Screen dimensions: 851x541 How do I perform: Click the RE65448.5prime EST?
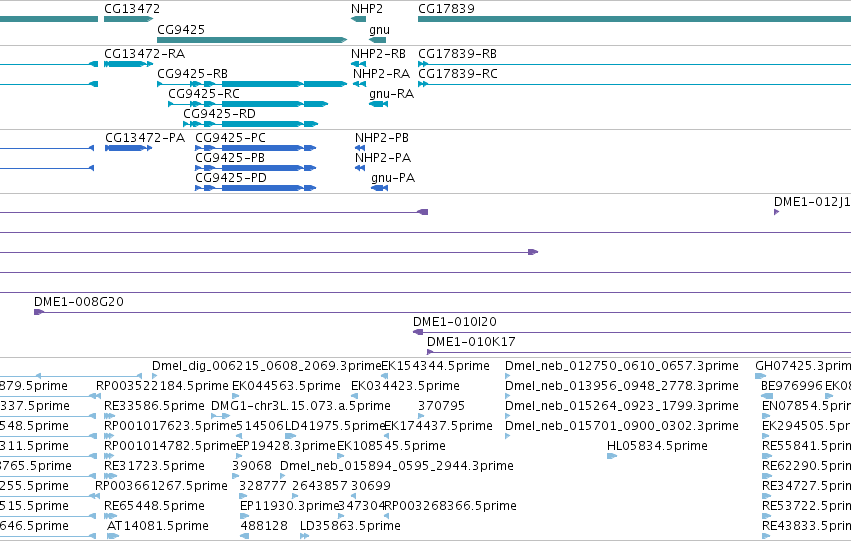coord(154,506)
